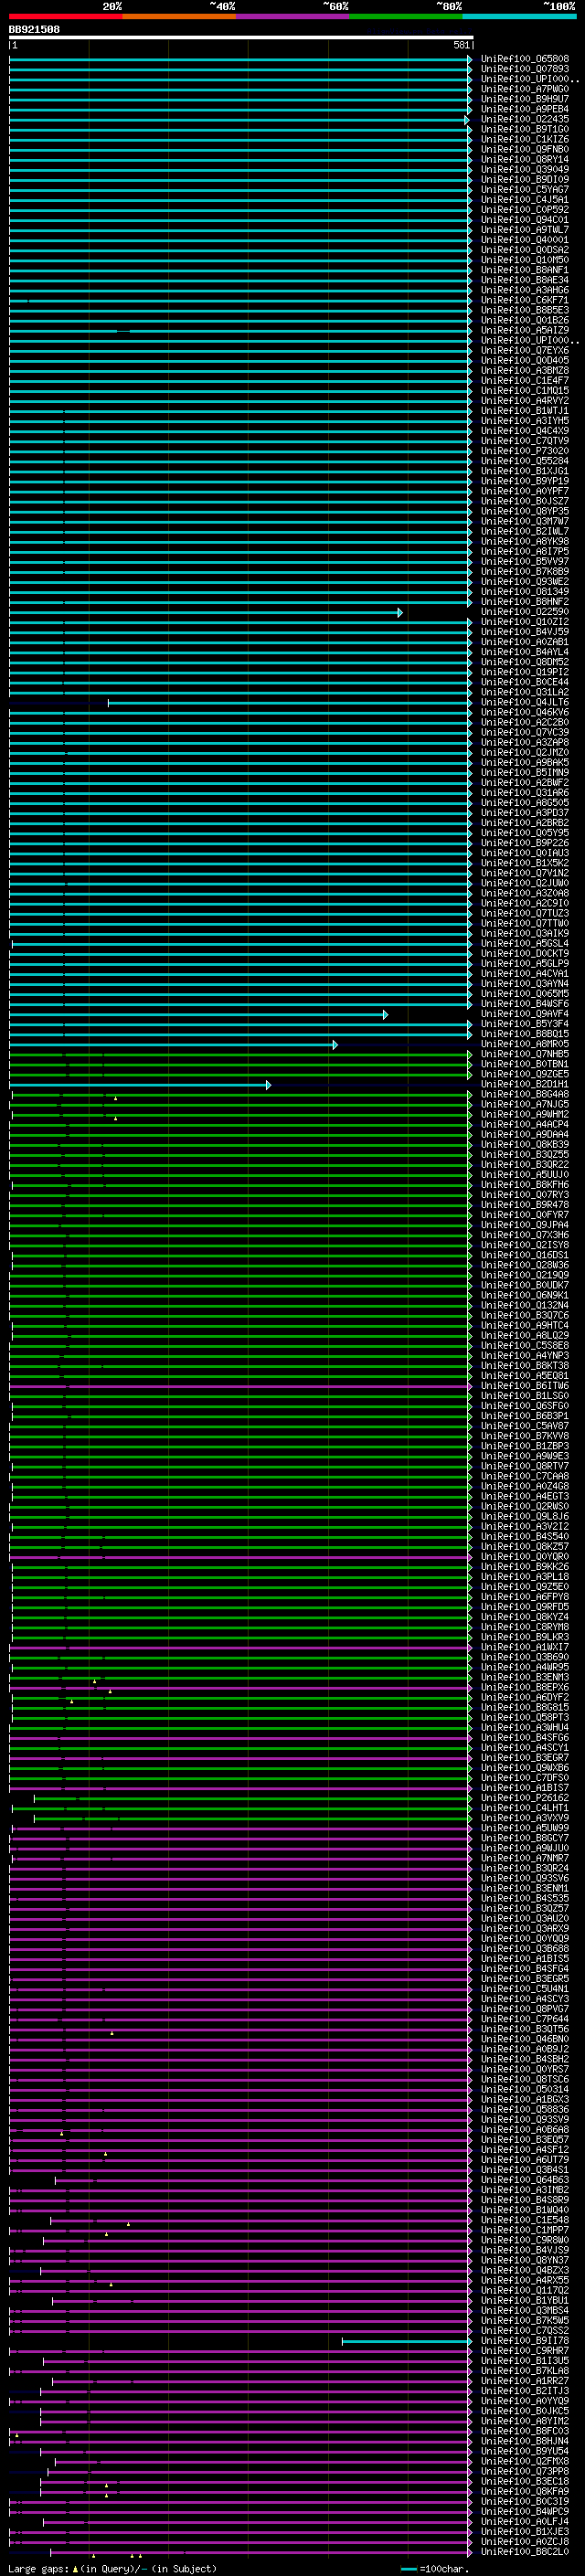Open hit UniRef100_Q07893

(x=525, y=69)
